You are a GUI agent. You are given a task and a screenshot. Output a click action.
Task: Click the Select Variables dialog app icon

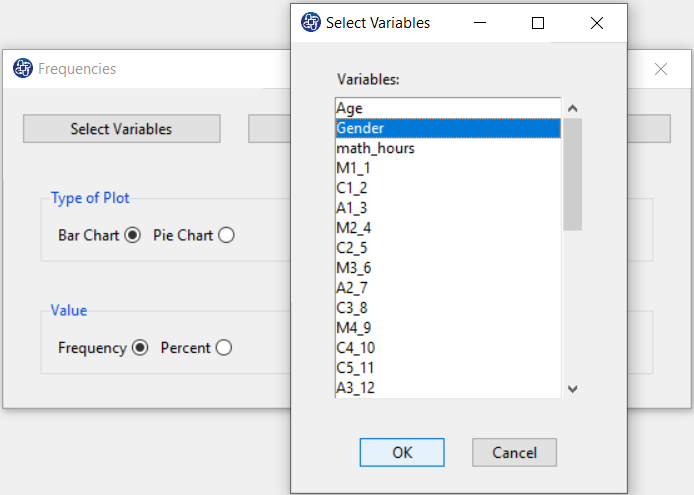pos(311,22)
